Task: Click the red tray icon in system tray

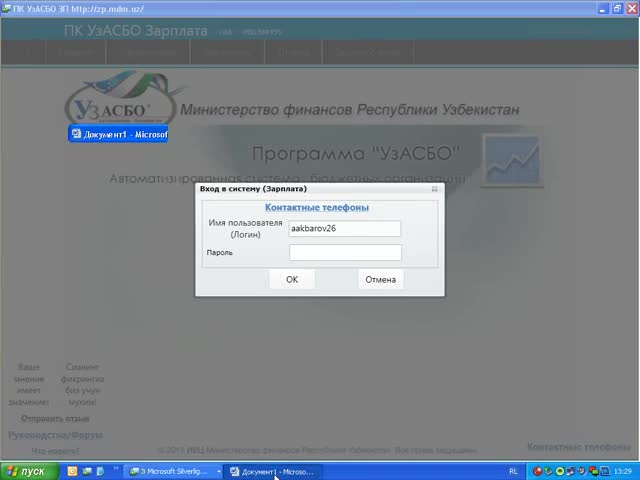Action: tap(537, 471)
